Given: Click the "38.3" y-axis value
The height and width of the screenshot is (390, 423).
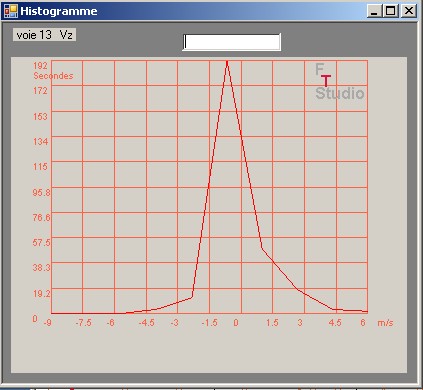Looking at the screenshot, I should (41, 267).
